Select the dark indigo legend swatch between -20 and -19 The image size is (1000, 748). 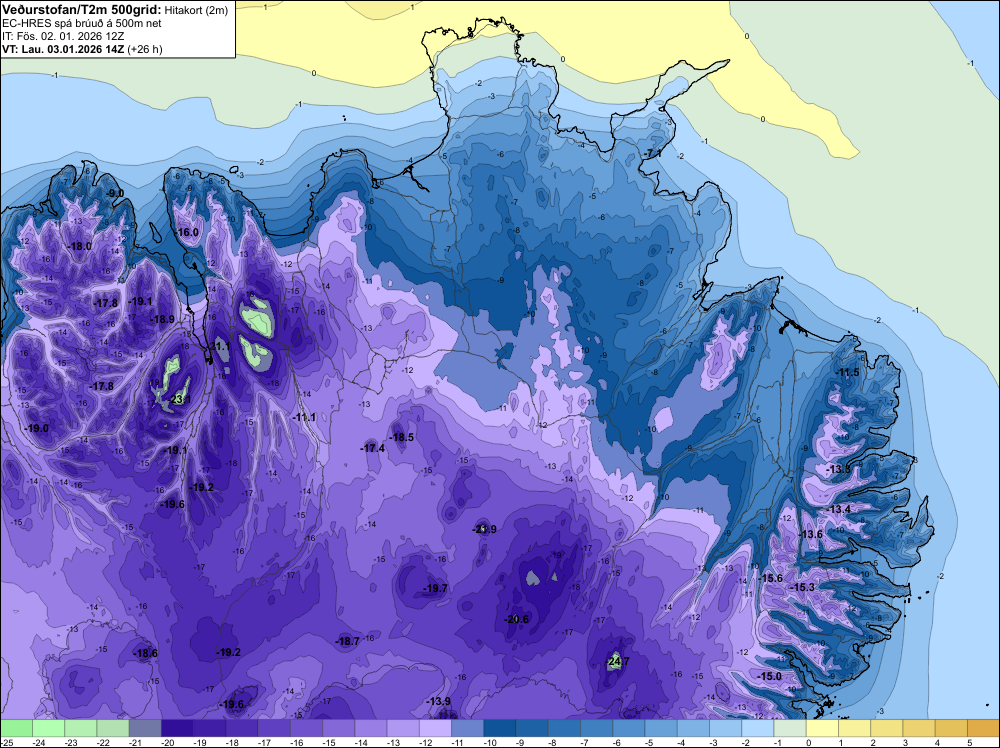click(x=177, y=728)
